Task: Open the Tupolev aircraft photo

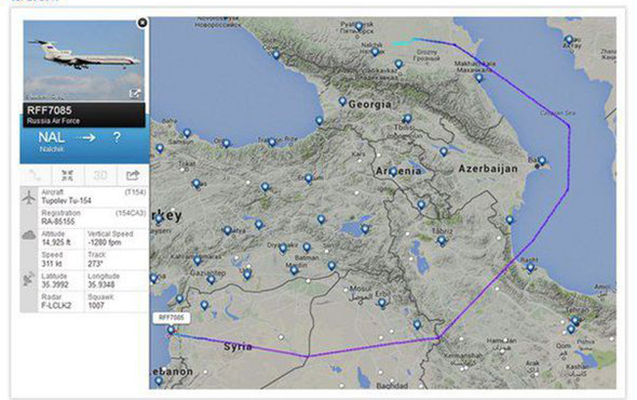Action: [82, 62]
